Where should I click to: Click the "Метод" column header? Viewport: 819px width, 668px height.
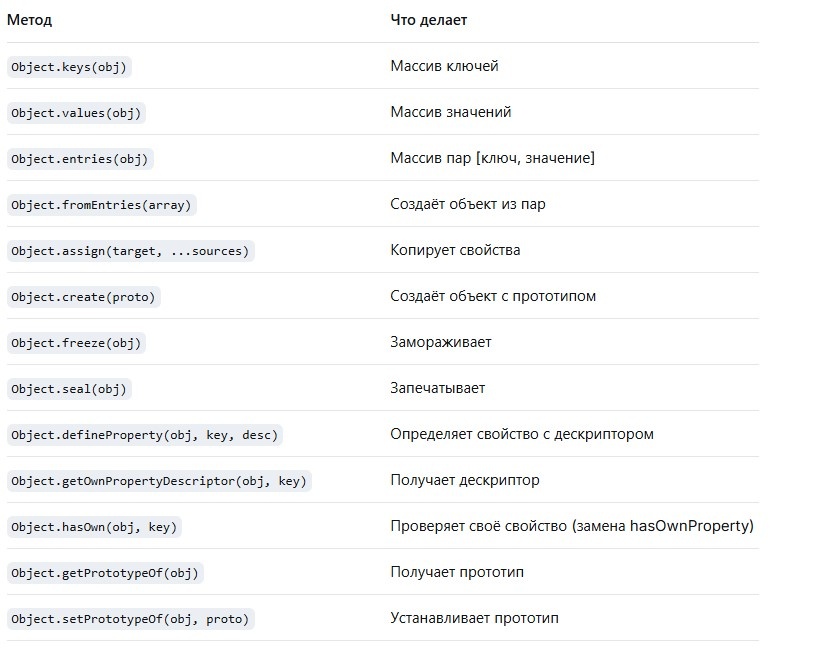tap(30, 20)
